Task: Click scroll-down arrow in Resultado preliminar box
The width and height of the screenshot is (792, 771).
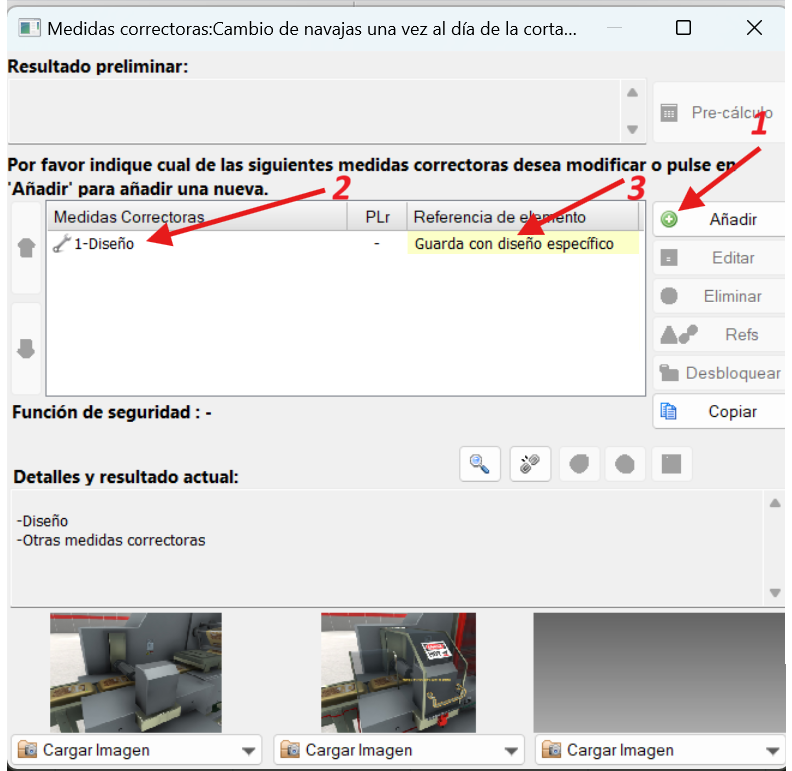Action: 632,129
